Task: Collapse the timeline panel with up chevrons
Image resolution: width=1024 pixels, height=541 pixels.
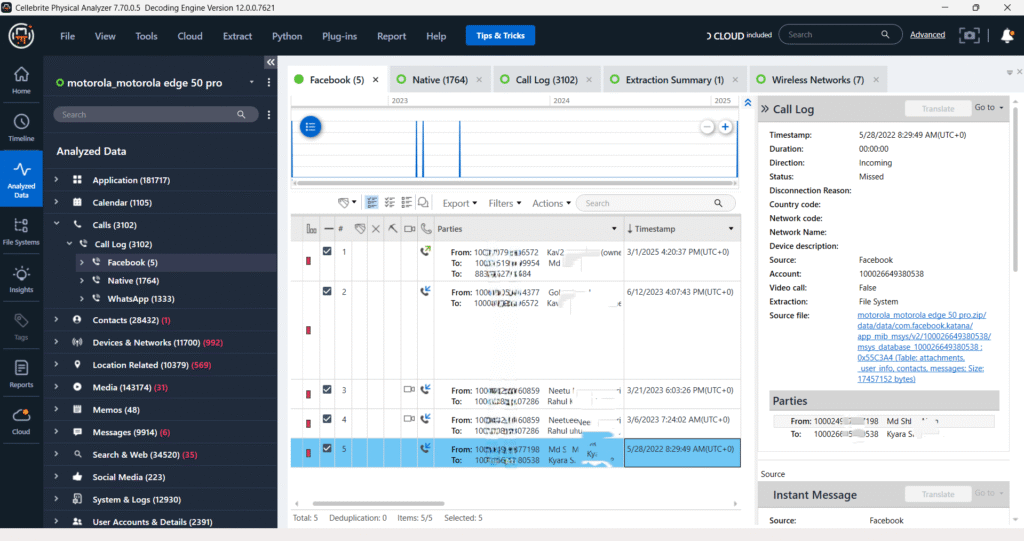Action: 748,103
